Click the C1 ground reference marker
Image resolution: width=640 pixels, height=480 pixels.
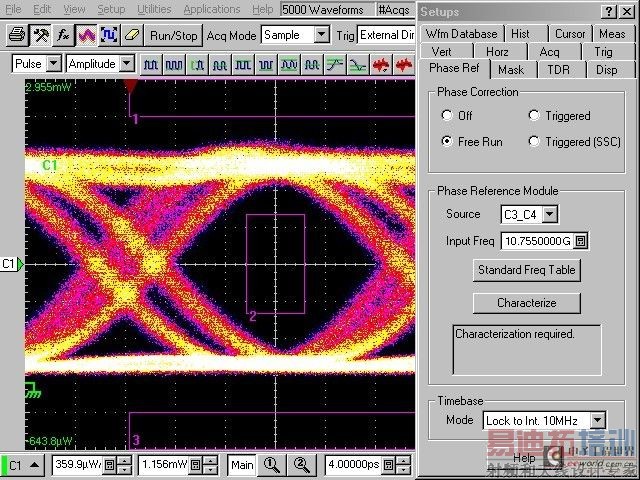[x=33, y=390]
